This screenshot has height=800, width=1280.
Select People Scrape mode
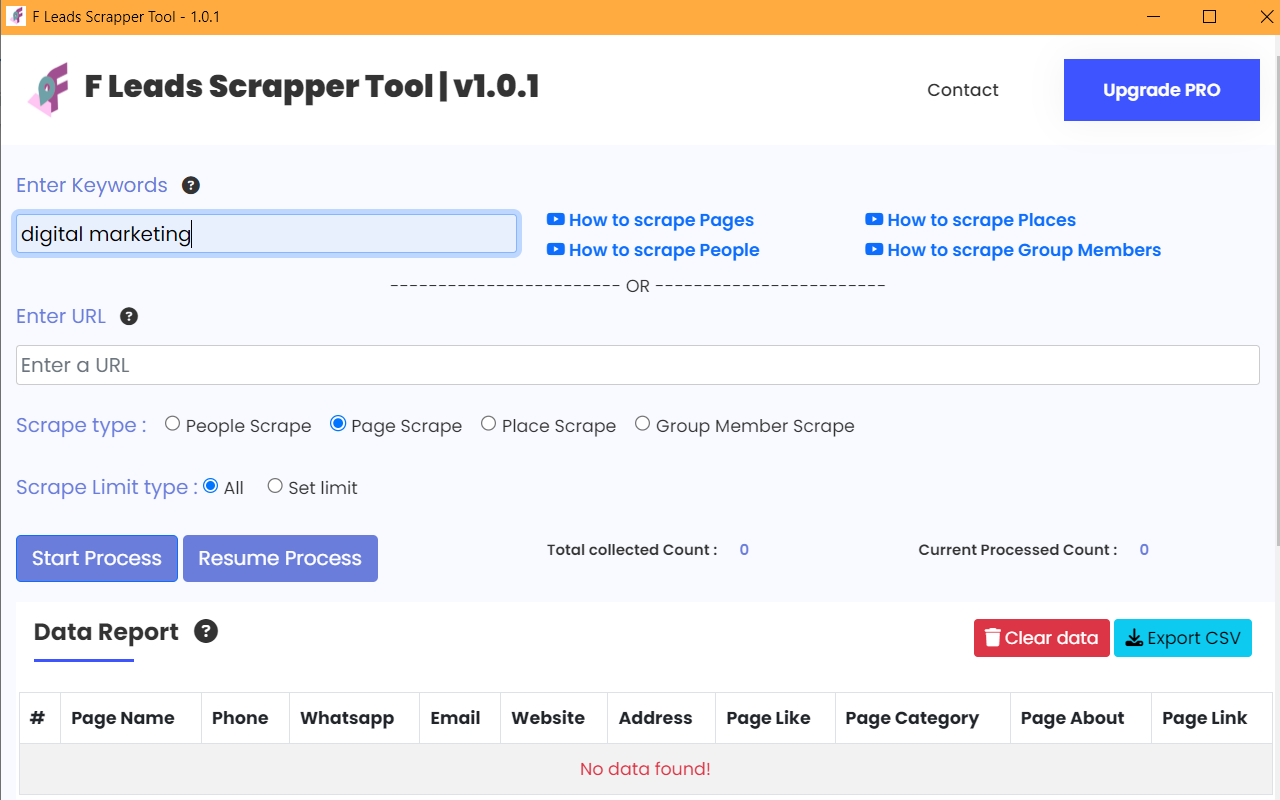tap(172, 423)
